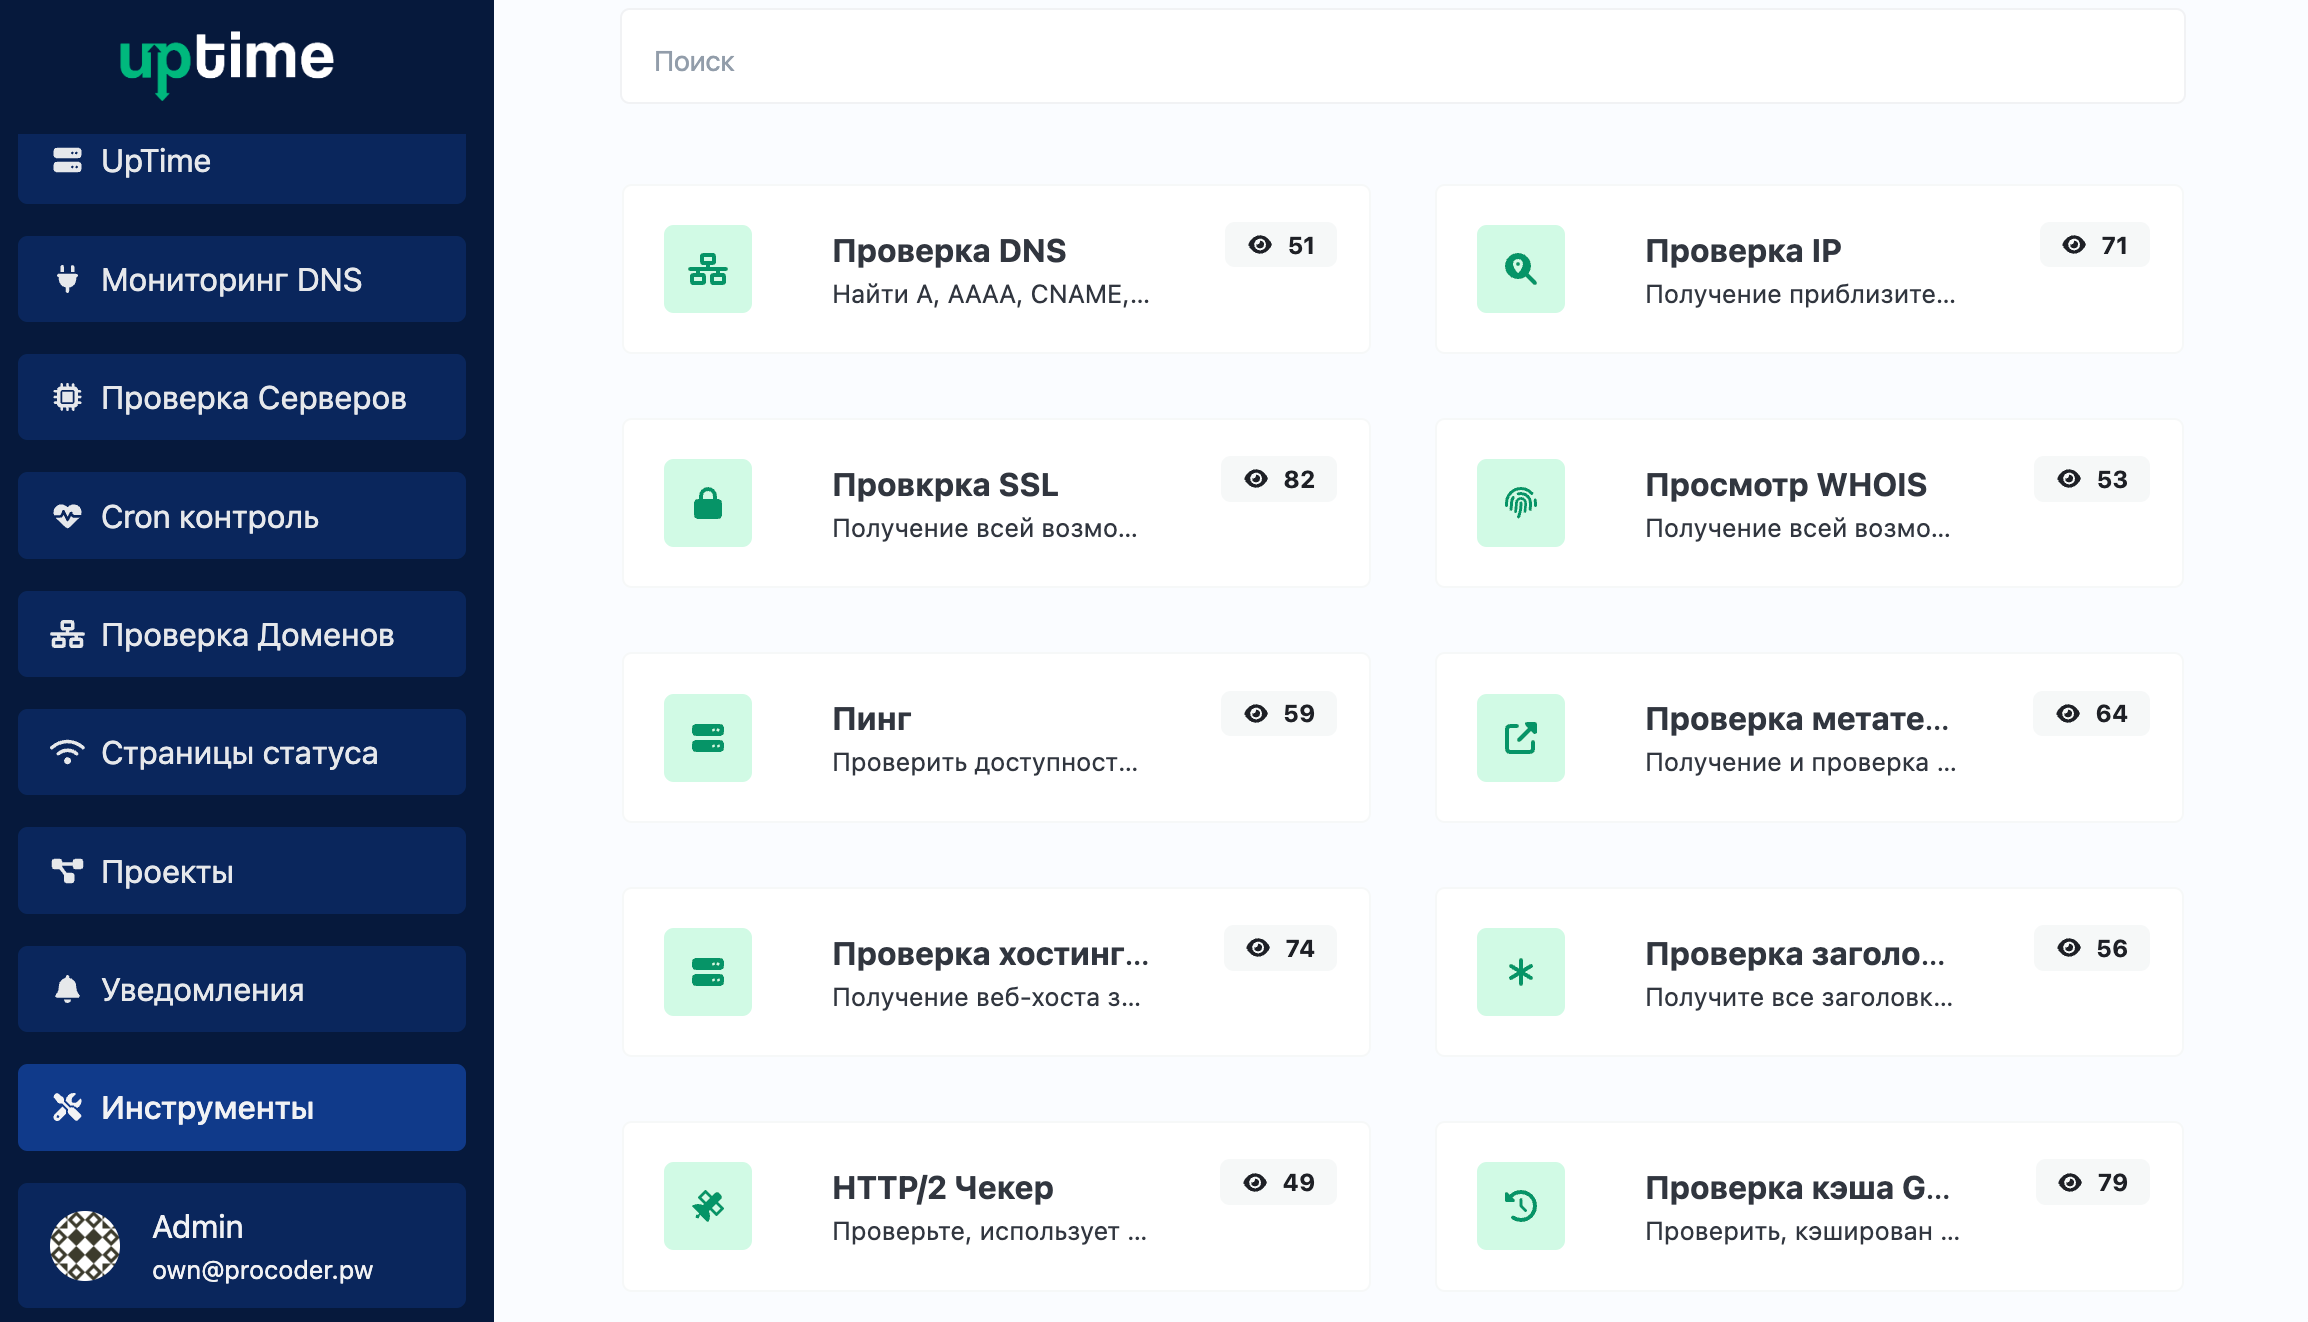Click the 79 views badge on cache check
This screenshot has width=2308, height=1322.
click(2092, 1183)
